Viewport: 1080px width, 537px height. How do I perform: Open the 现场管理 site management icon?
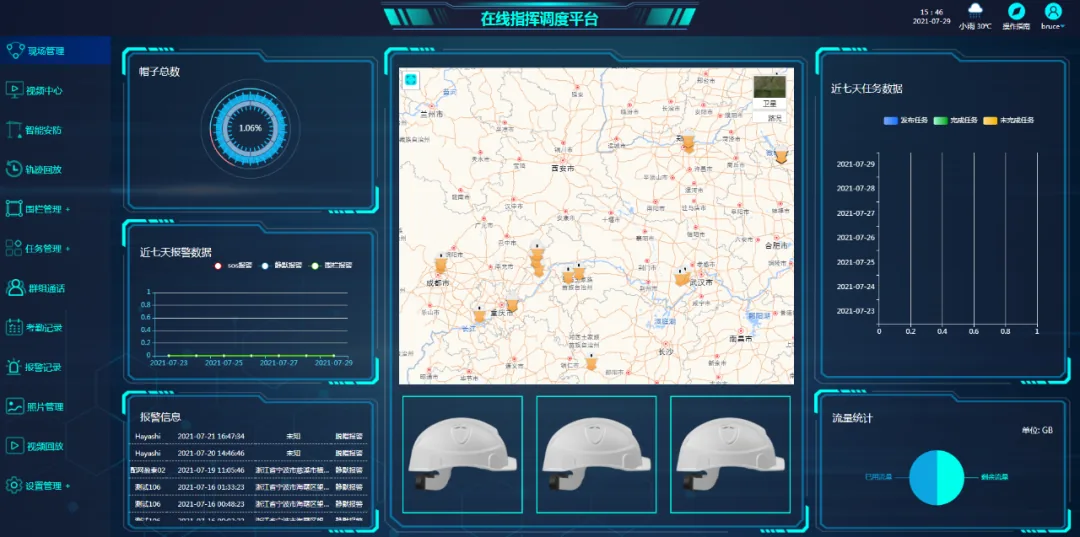coord(15,50)
